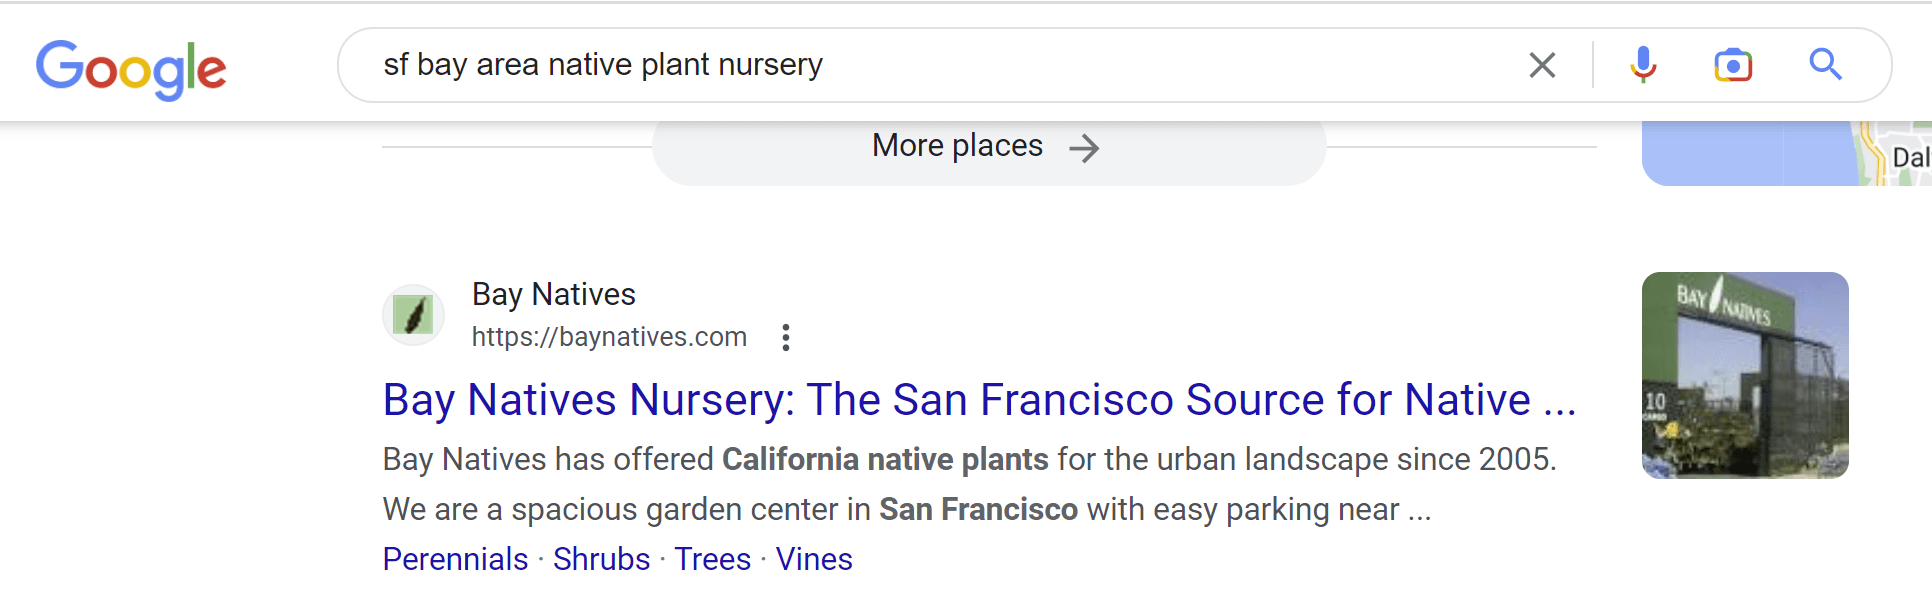The image size is (1932, 596).
Task: Click the blue magnifying glass search icon
Action: 1825,65
